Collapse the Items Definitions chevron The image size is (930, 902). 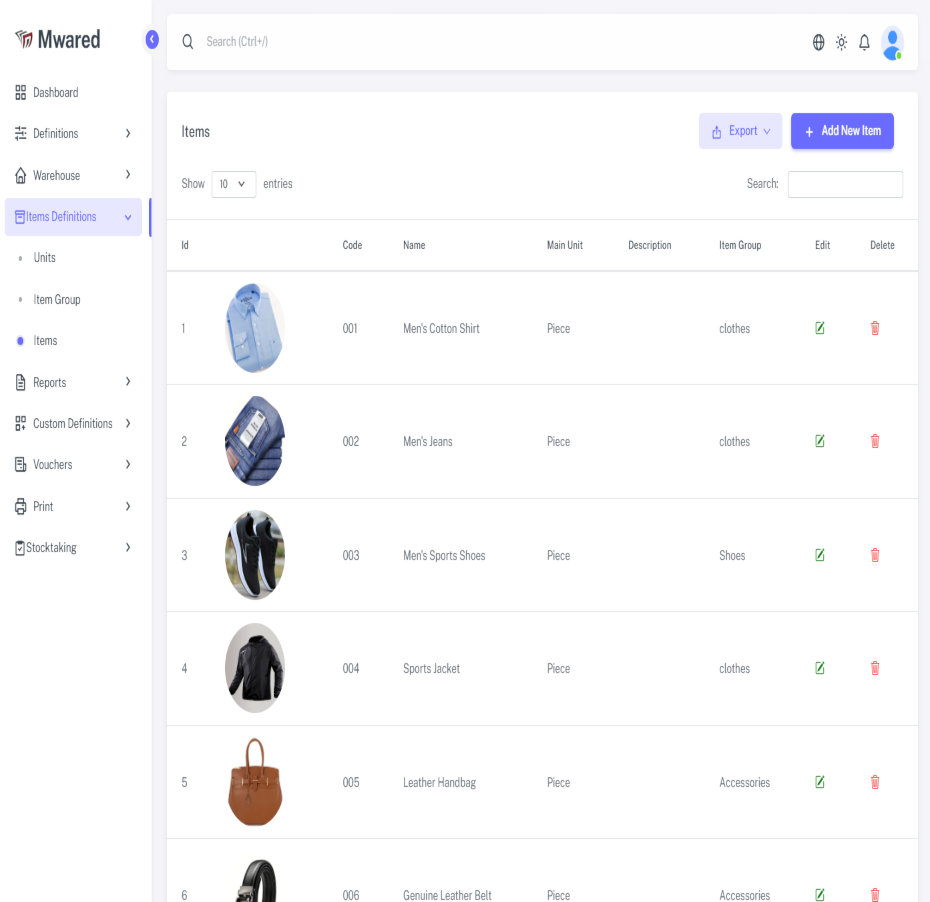(x=128, y=218)
